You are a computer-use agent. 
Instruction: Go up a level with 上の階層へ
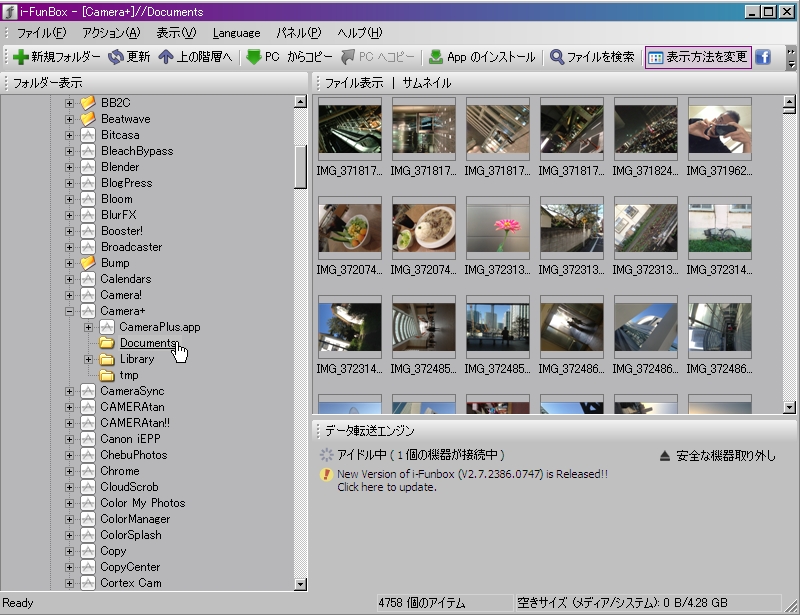[x=166, y=57]
